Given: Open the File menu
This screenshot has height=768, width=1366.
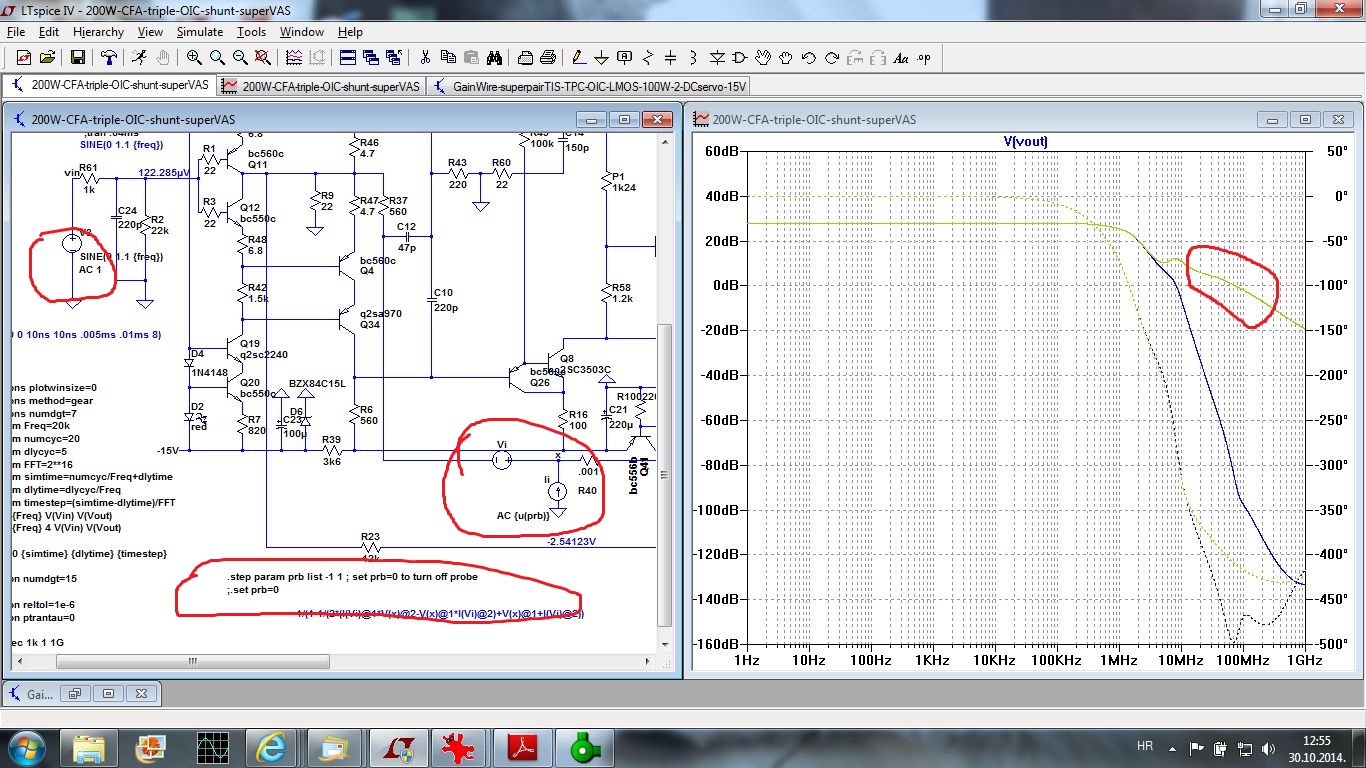Looking at the screenshot, I should tap(15, 32).
